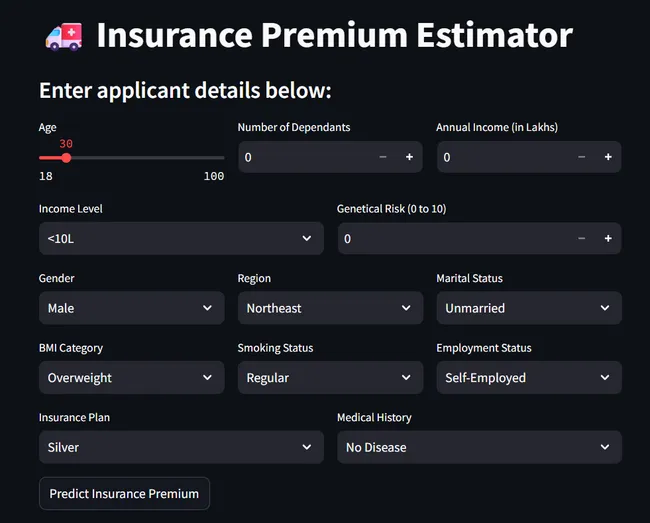Open the Insurance Plan dropdown showing Silver
Image resolution: width=650 pixels, height=523 pixels.
tap(181, 447)
